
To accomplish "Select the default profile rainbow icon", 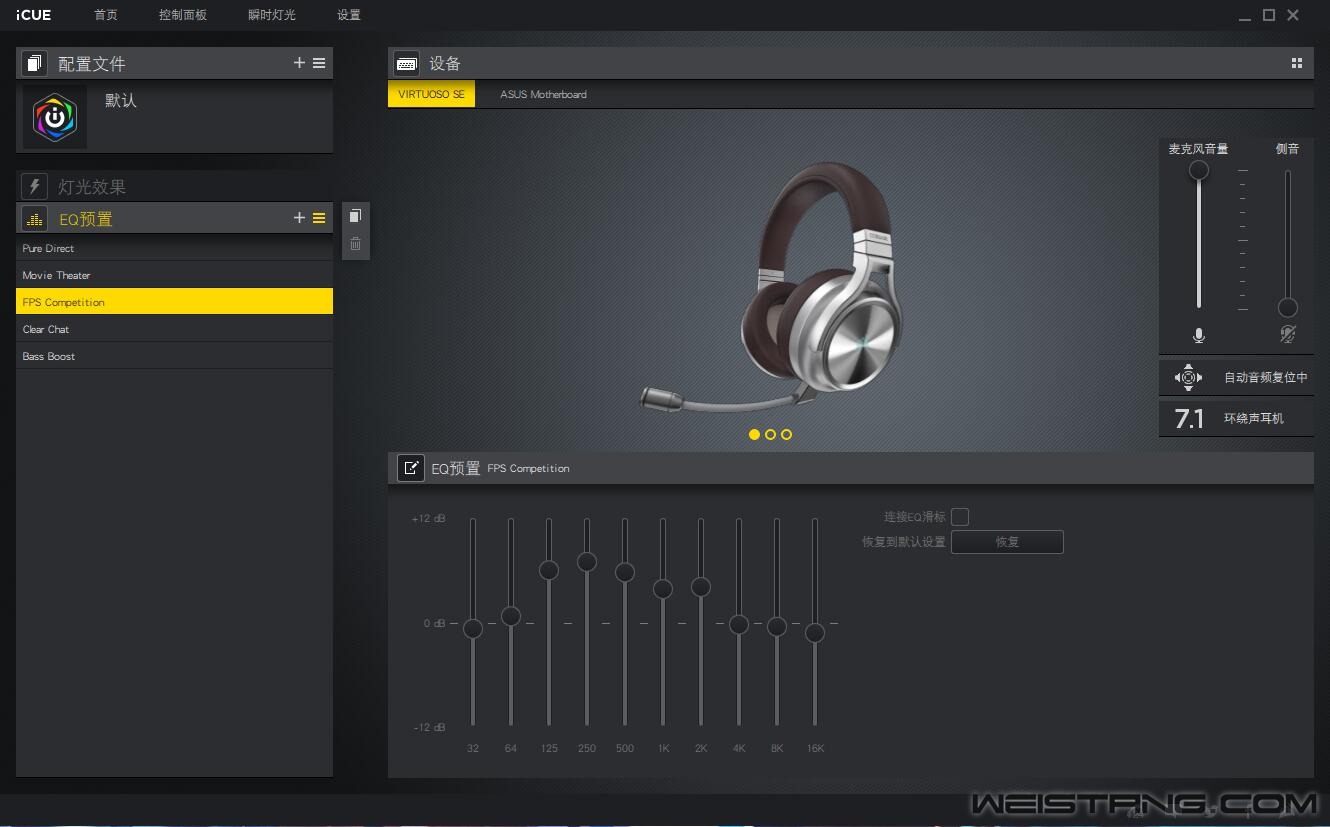I will coord(55,117).
